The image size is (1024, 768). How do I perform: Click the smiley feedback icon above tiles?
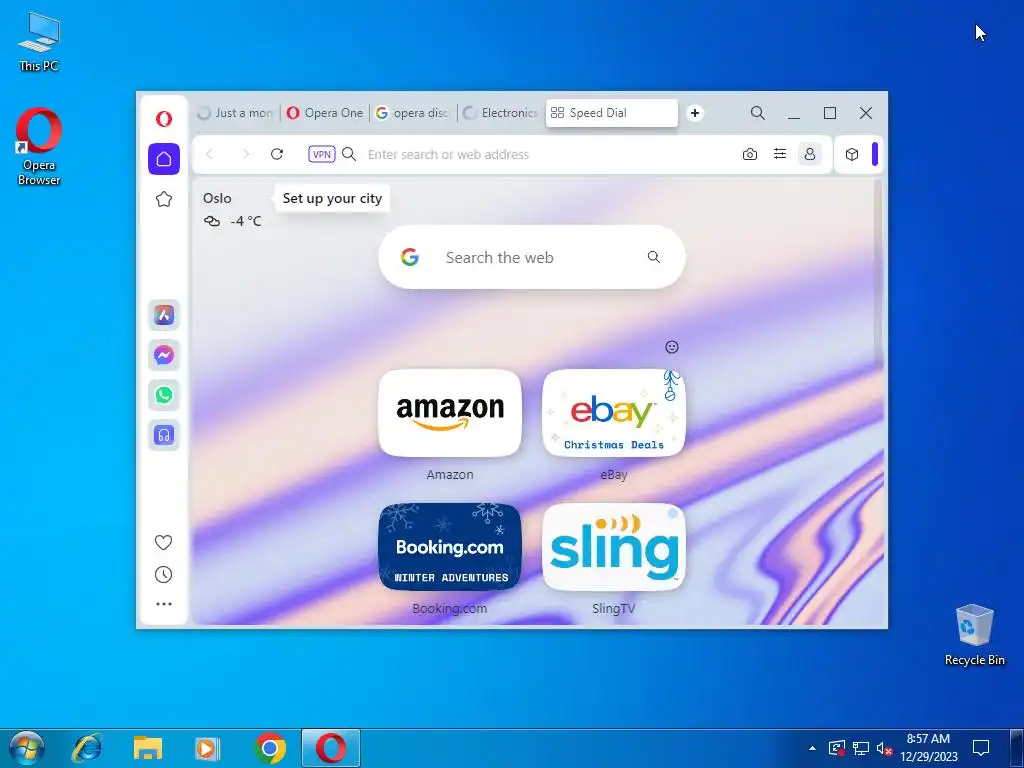click(x=672, y=347)
